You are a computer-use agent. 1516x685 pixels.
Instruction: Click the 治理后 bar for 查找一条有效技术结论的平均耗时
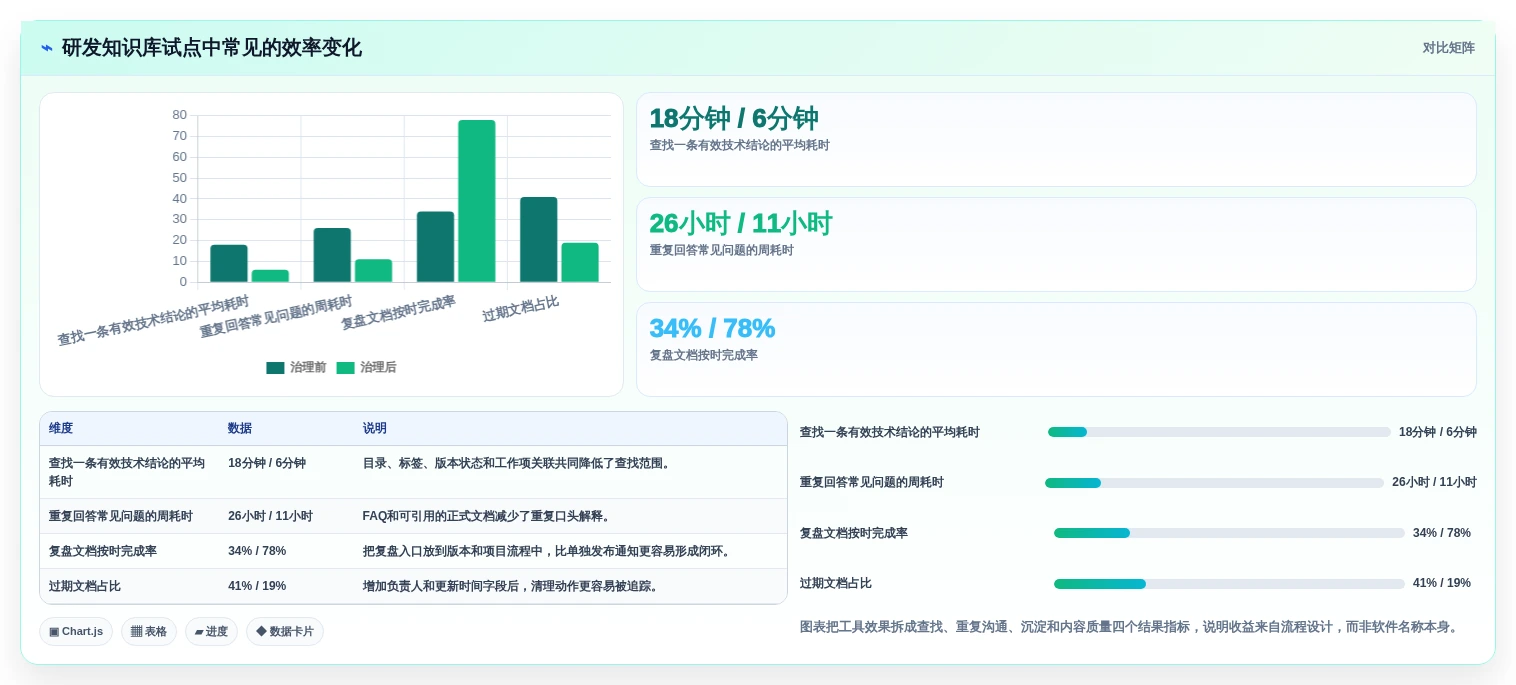270,276
